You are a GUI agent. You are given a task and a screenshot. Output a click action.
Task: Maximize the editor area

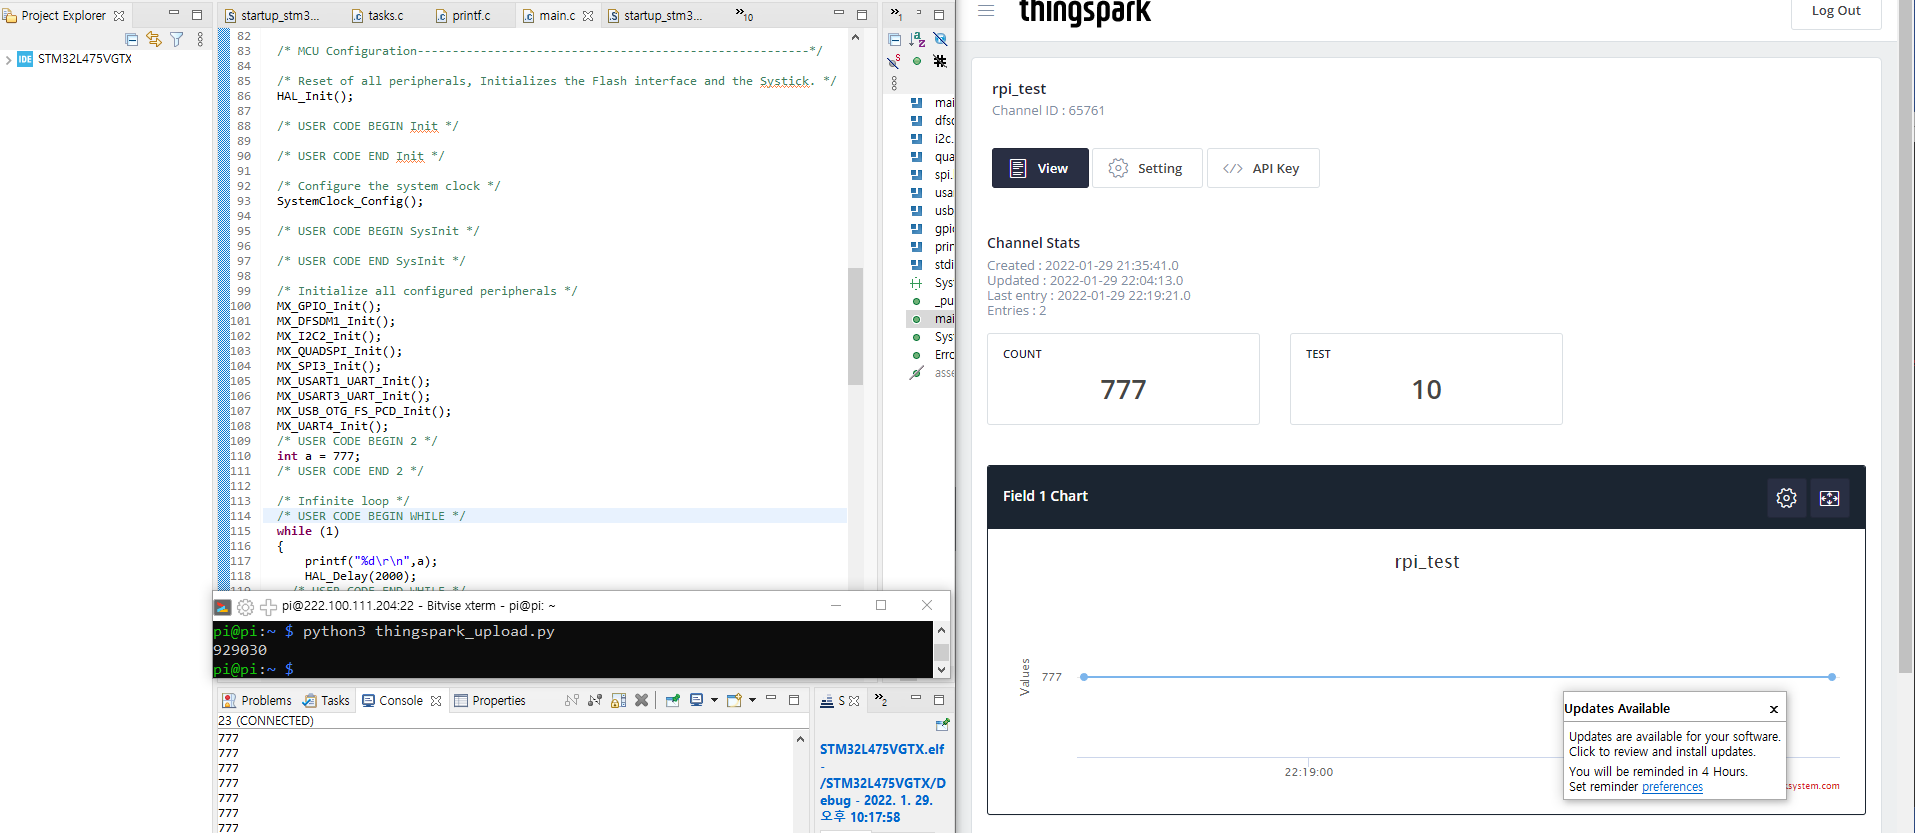pyautogui.click(x=862, y=15)
